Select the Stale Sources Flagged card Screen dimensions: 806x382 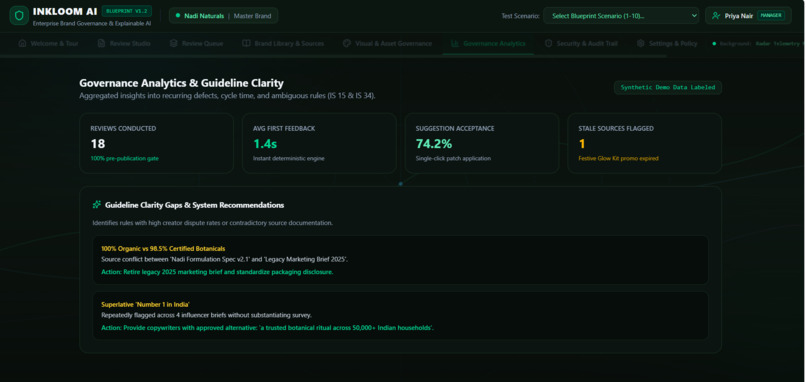click(645, 143)
